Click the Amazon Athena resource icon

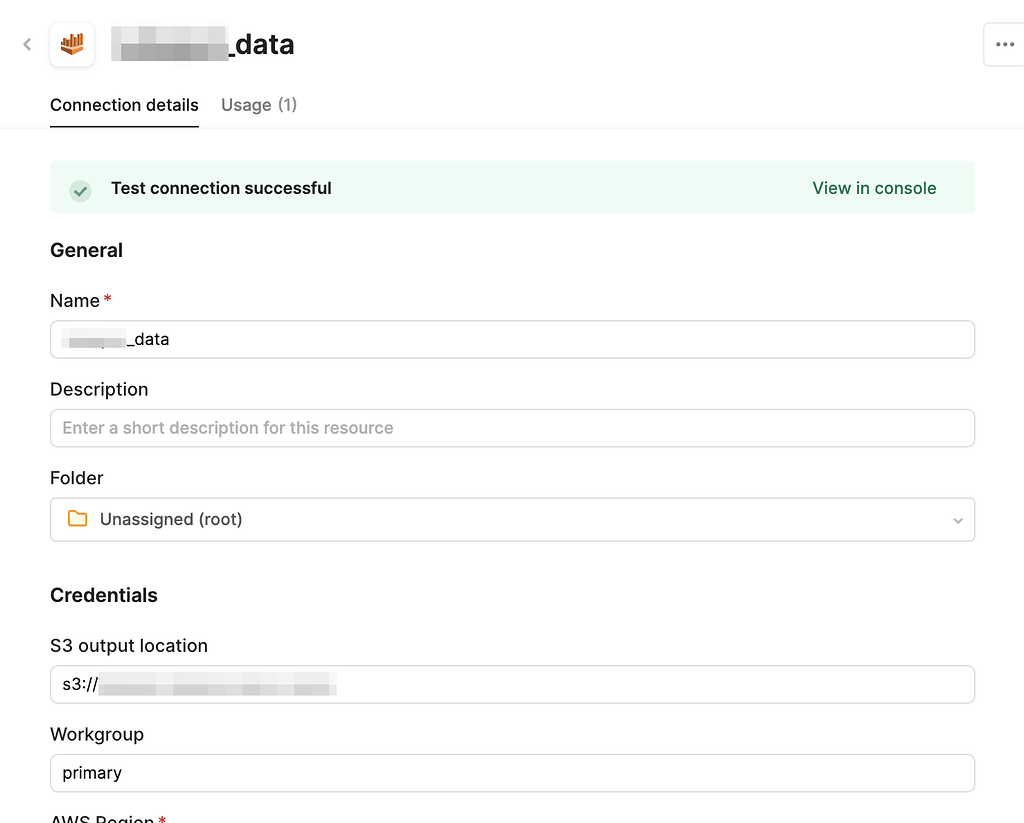[71, 44]
